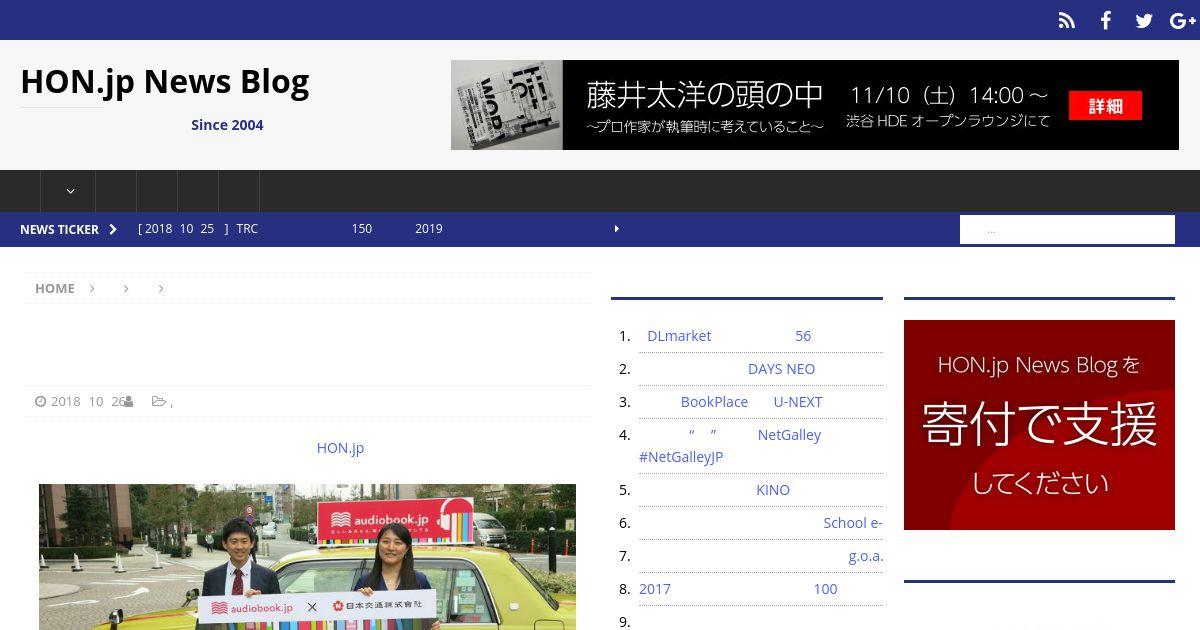Open the Google+ icon
Image resolution: width=1200 pixels, height=630 pixels.
click(1183, 20)
